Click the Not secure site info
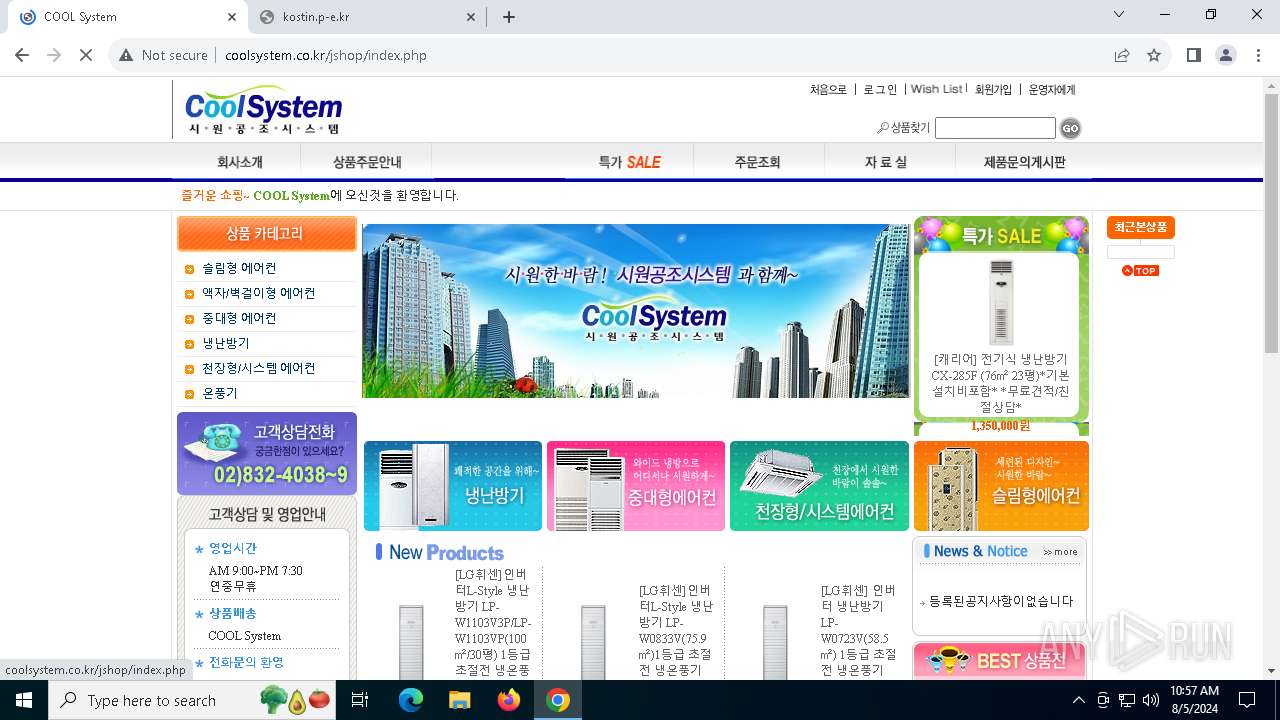This screenshot has height=720, width=1280. (163, 55)
